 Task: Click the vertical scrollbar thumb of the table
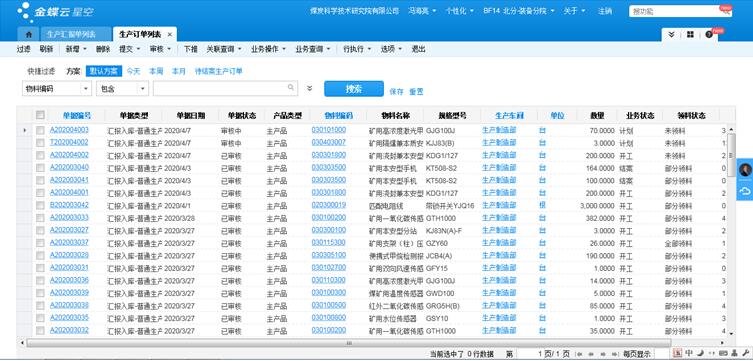point(731,155)
